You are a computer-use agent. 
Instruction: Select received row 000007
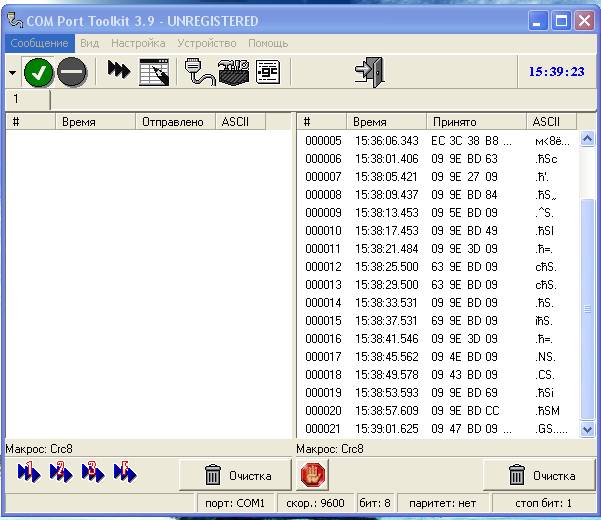click(x=437, y=177)
